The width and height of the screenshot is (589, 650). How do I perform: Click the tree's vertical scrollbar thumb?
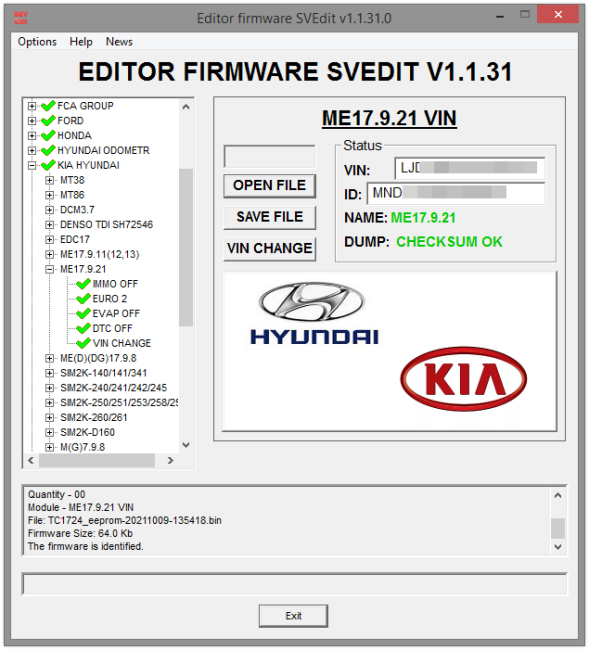click(186, 247)
